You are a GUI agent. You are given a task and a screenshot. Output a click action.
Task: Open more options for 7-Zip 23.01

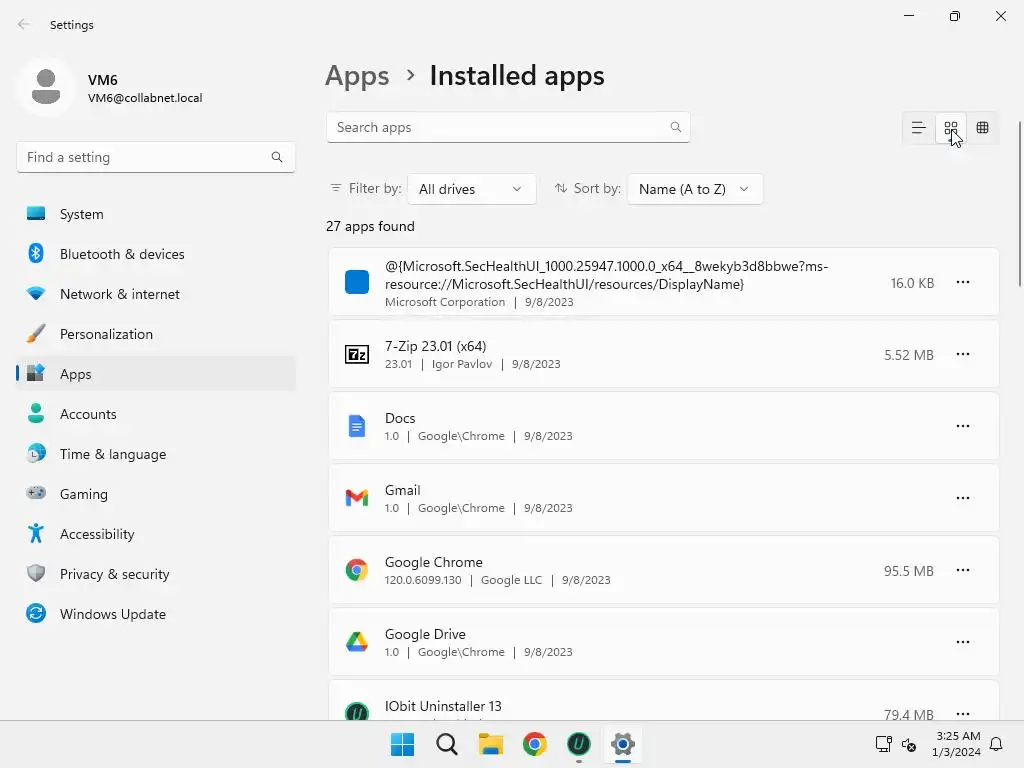click(963, 354)
